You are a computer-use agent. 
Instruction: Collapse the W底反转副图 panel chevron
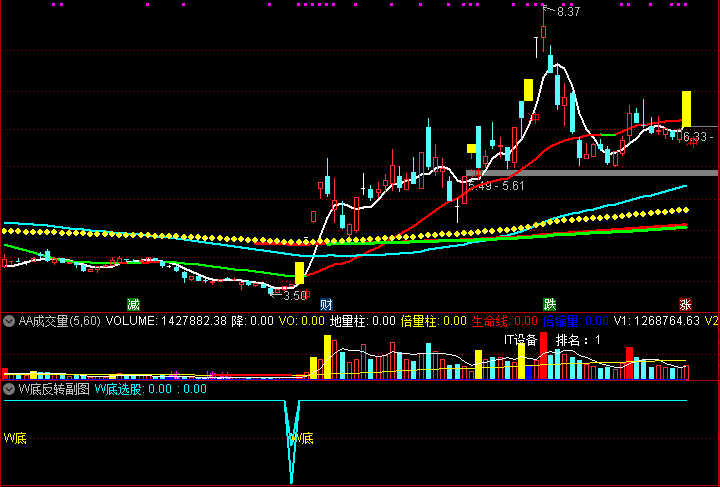tap(9, 389)
